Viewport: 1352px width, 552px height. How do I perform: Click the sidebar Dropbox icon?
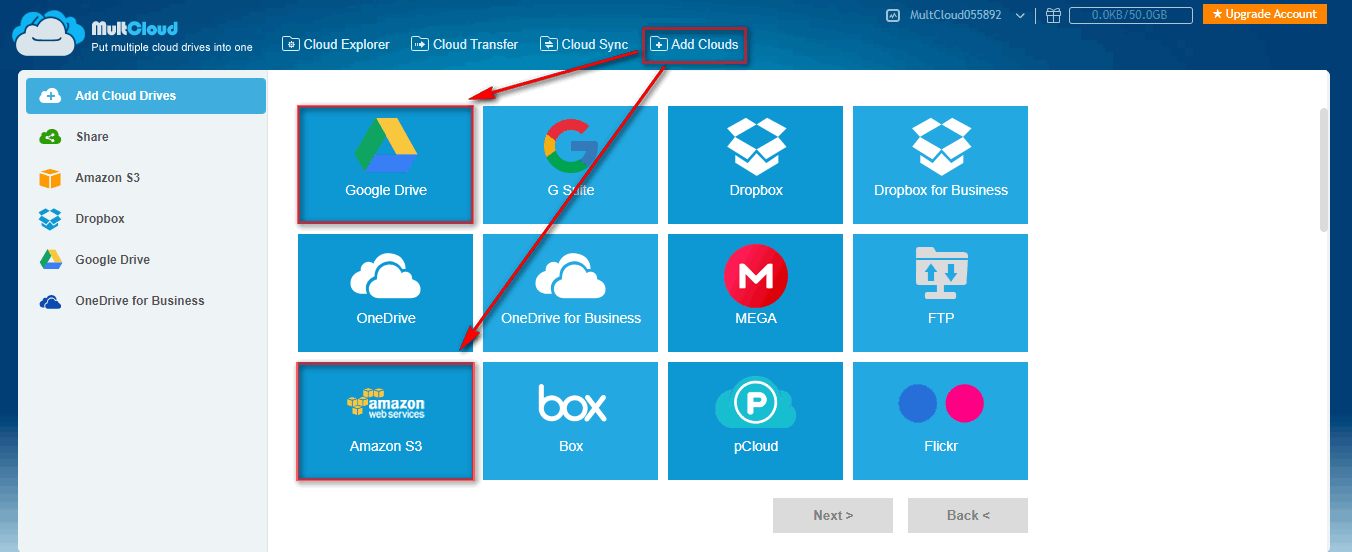[50, 219]
